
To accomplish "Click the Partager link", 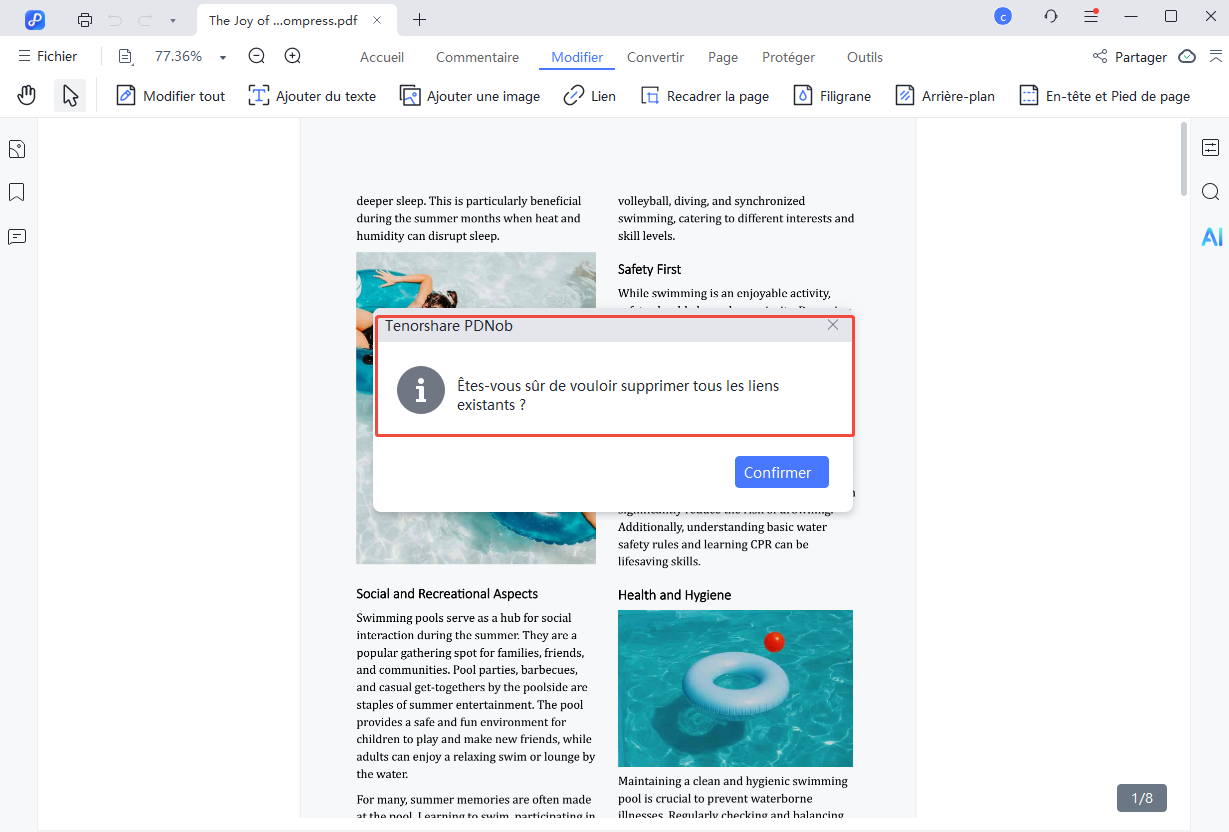I will pos(1139,57).
